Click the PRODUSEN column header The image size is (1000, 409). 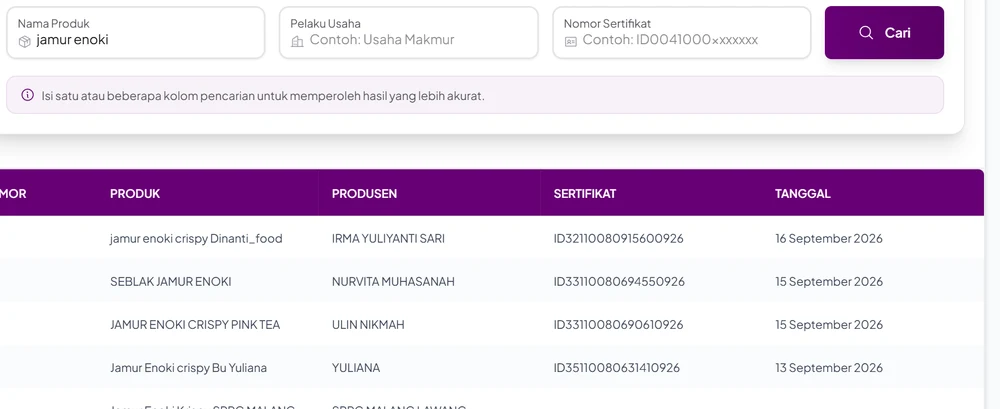click(x=364, y=193)
